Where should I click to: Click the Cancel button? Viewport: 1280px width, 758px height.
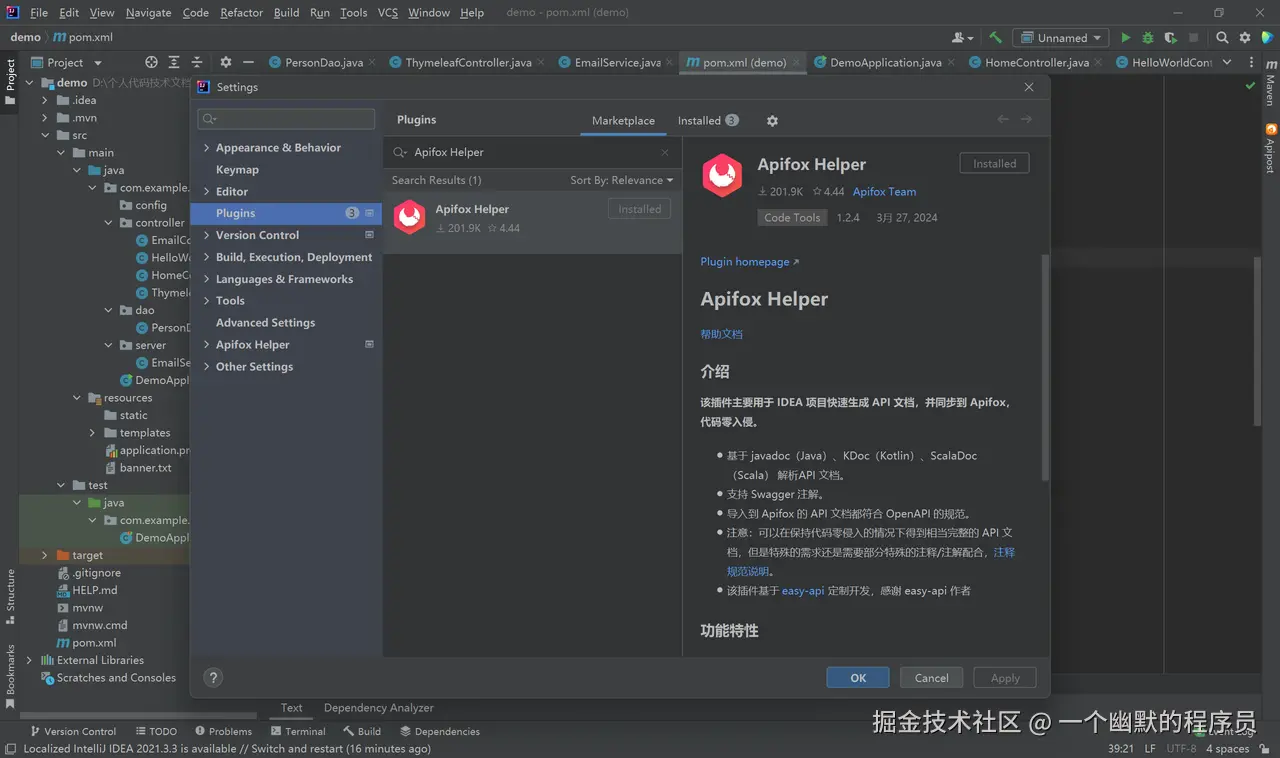pyautogui.click(x=931, y=677)
